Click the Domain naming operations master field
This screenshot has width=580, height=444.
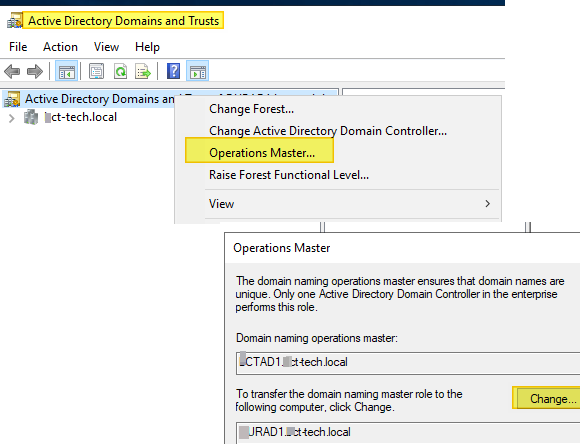click(408, 363)
